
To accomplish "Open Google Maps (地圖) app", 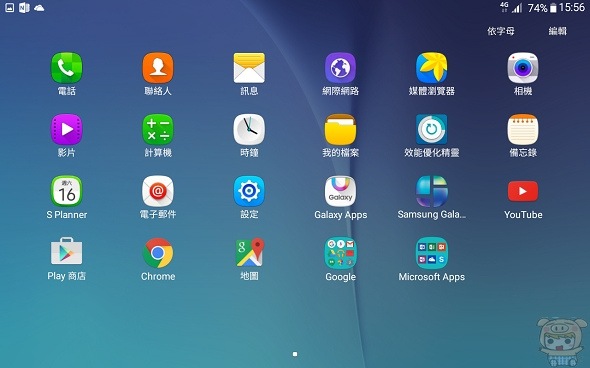I will tap(249, 252).
